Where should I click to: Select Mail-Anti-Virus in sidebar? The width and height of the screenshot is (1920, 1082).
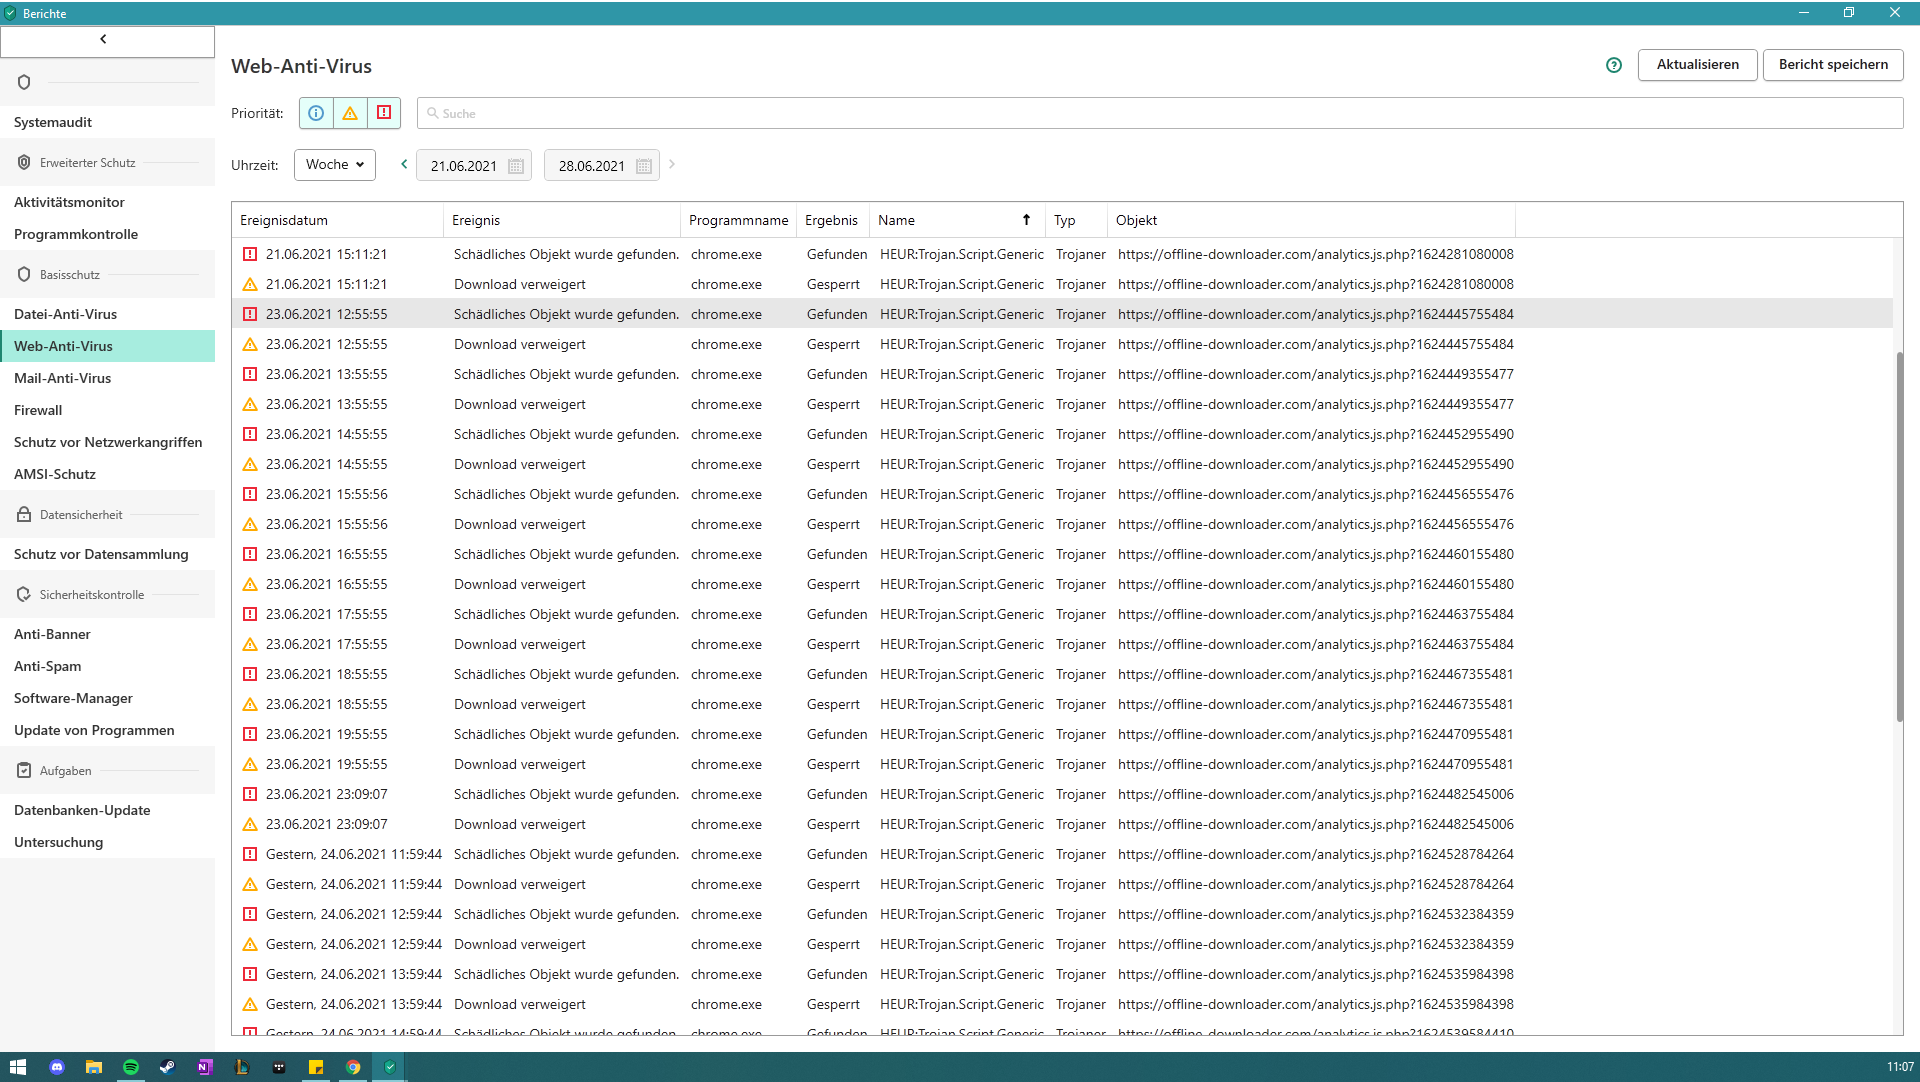62,378
